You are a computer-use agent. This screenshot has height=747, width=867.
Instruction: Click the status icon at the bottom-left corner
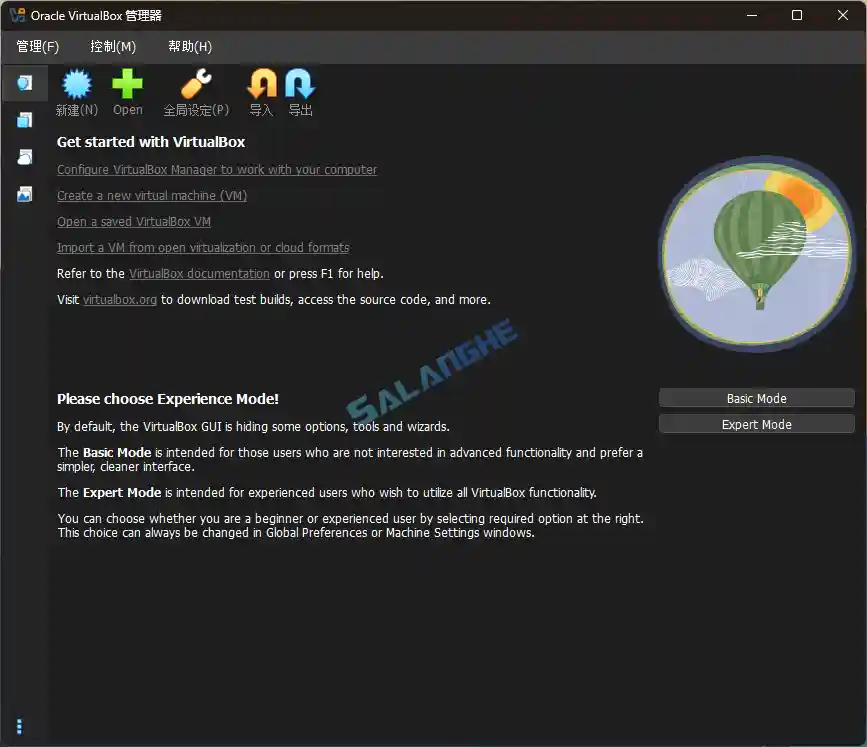click(18, 726)
